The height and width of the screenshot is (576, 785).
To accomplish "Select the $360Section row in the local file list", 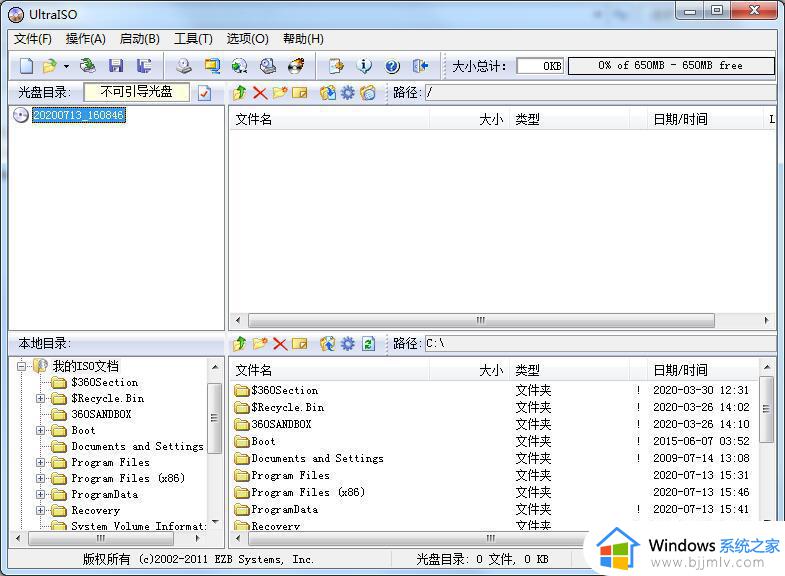I will pos(493,390).
